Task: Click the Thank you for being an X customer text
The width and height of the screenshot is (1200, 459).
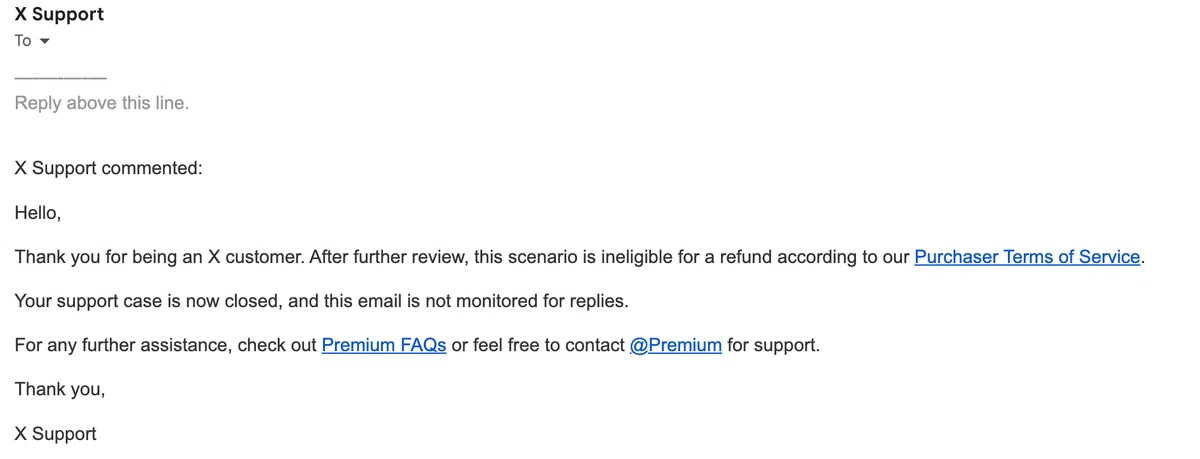Action: [159, 257]
